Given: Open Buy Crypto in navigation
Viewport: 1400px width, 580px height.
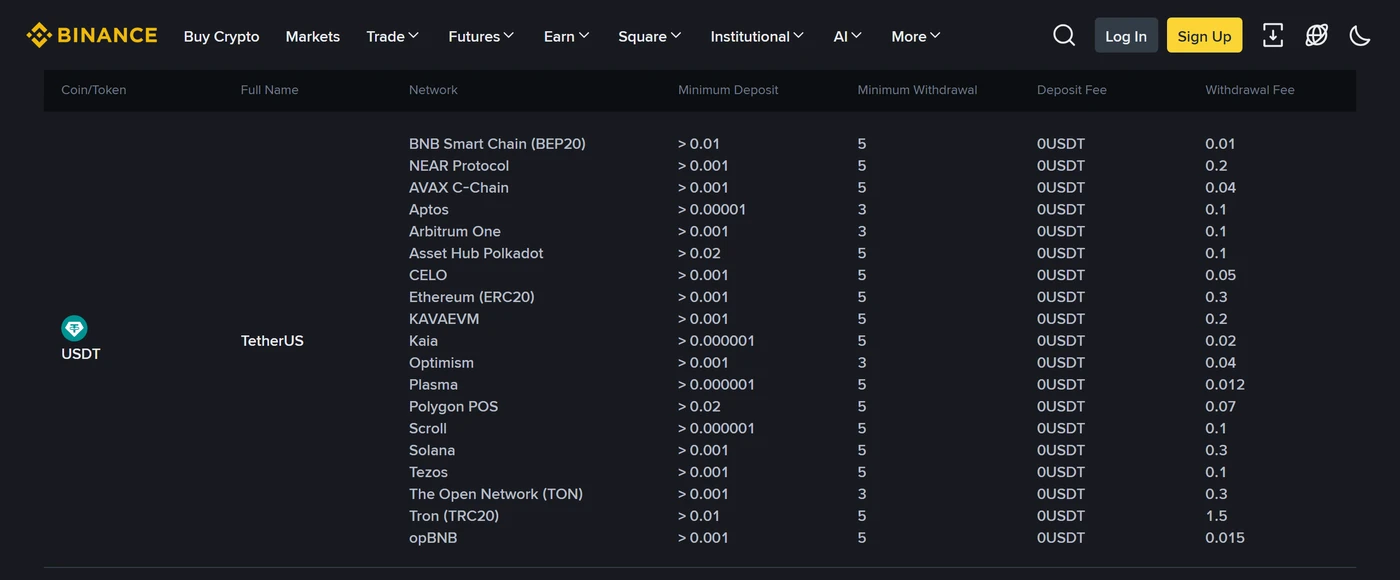Looking at the screenshot, I should pyautogui.click(x=221, y=36).
